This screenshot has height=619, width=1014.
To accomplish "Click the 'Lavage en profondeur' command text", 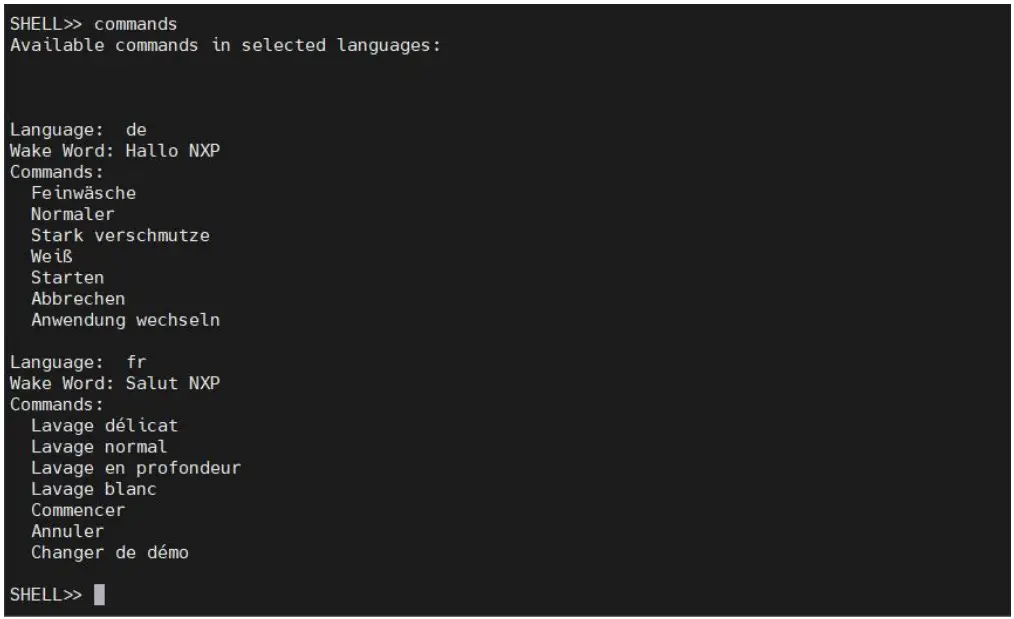I will tap(136, 468).
